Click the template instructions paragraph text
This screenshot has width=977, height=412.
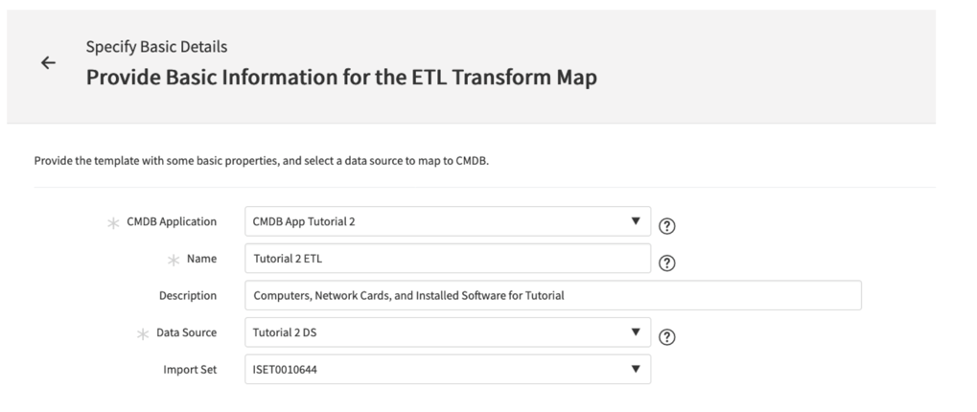[261, 161]
